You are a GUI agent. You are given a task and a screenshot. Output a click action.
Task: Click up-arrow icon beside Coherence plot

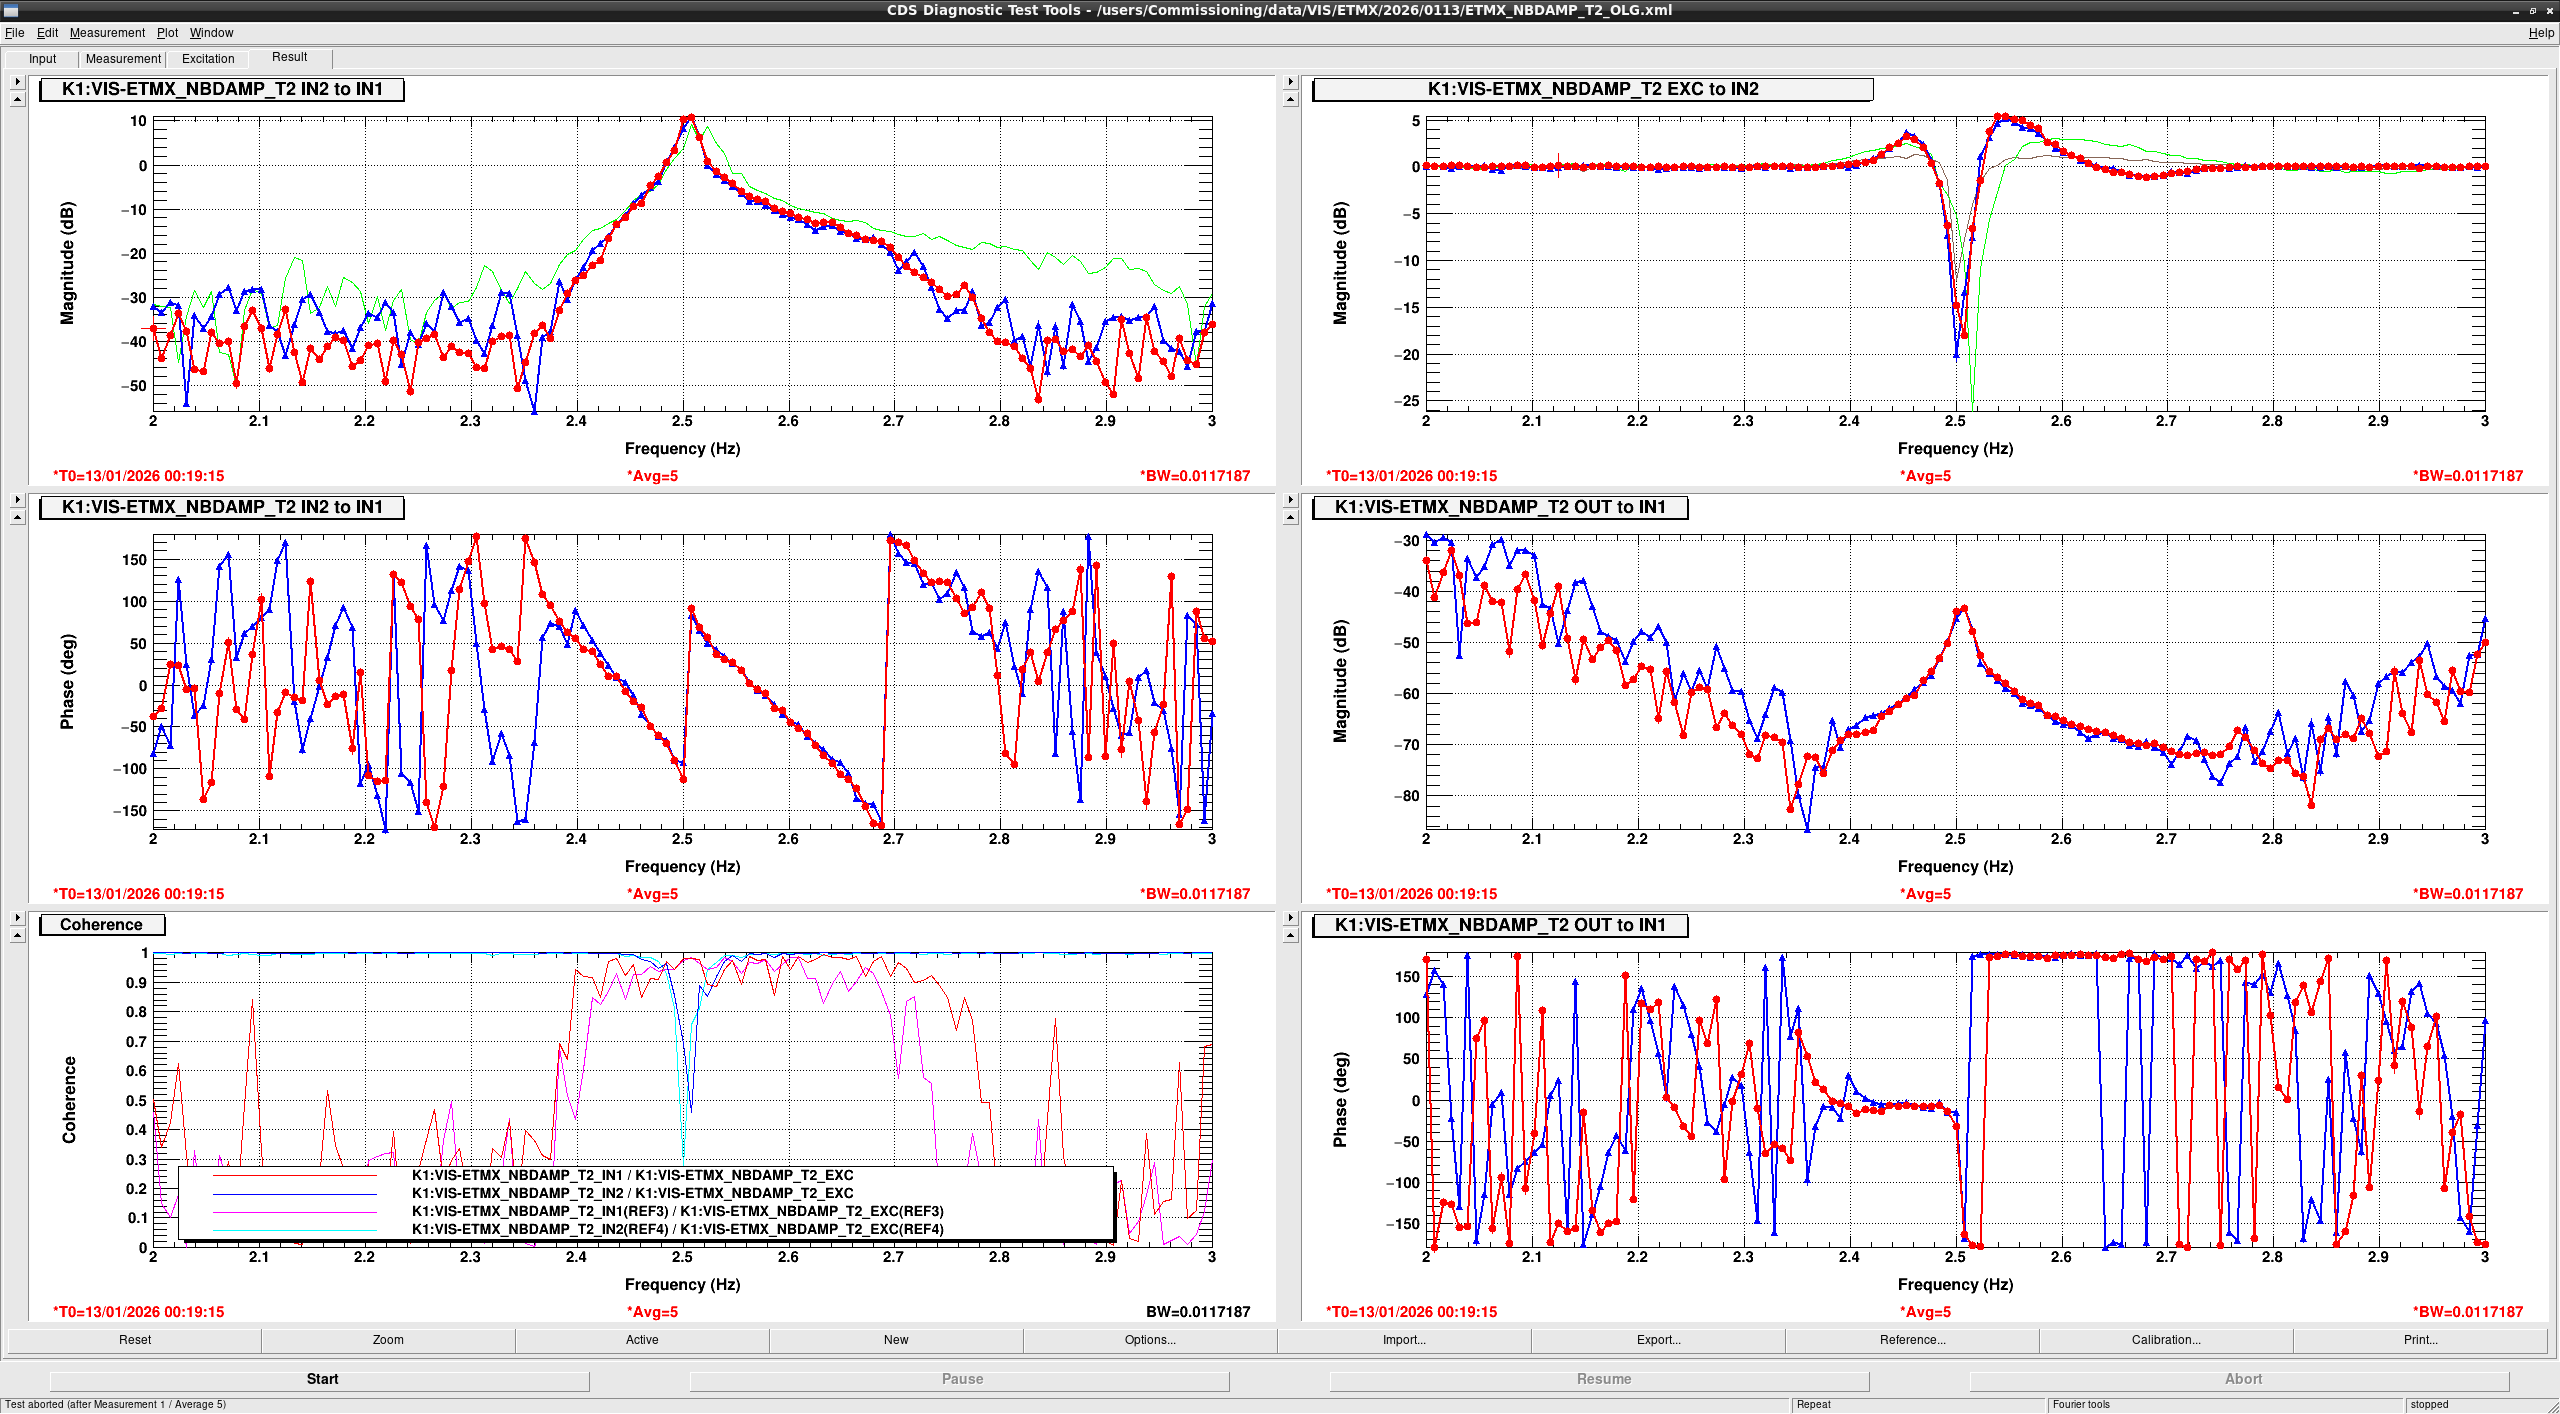[x=17, y=935]
